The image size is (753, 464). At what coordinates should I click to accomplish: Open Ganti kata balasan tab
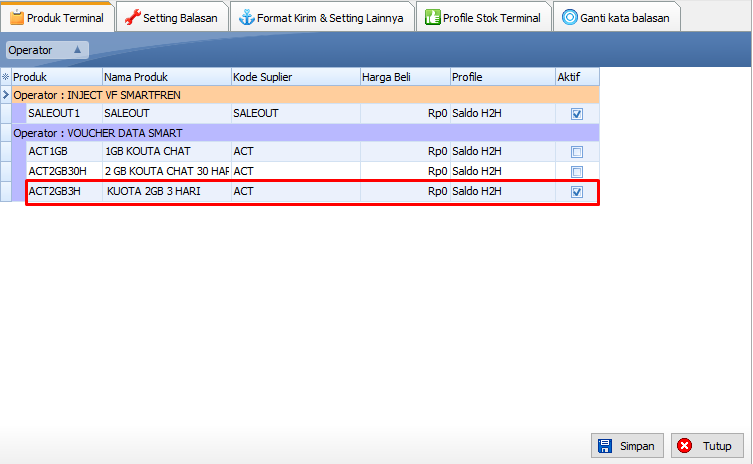(x=616, y=18)
